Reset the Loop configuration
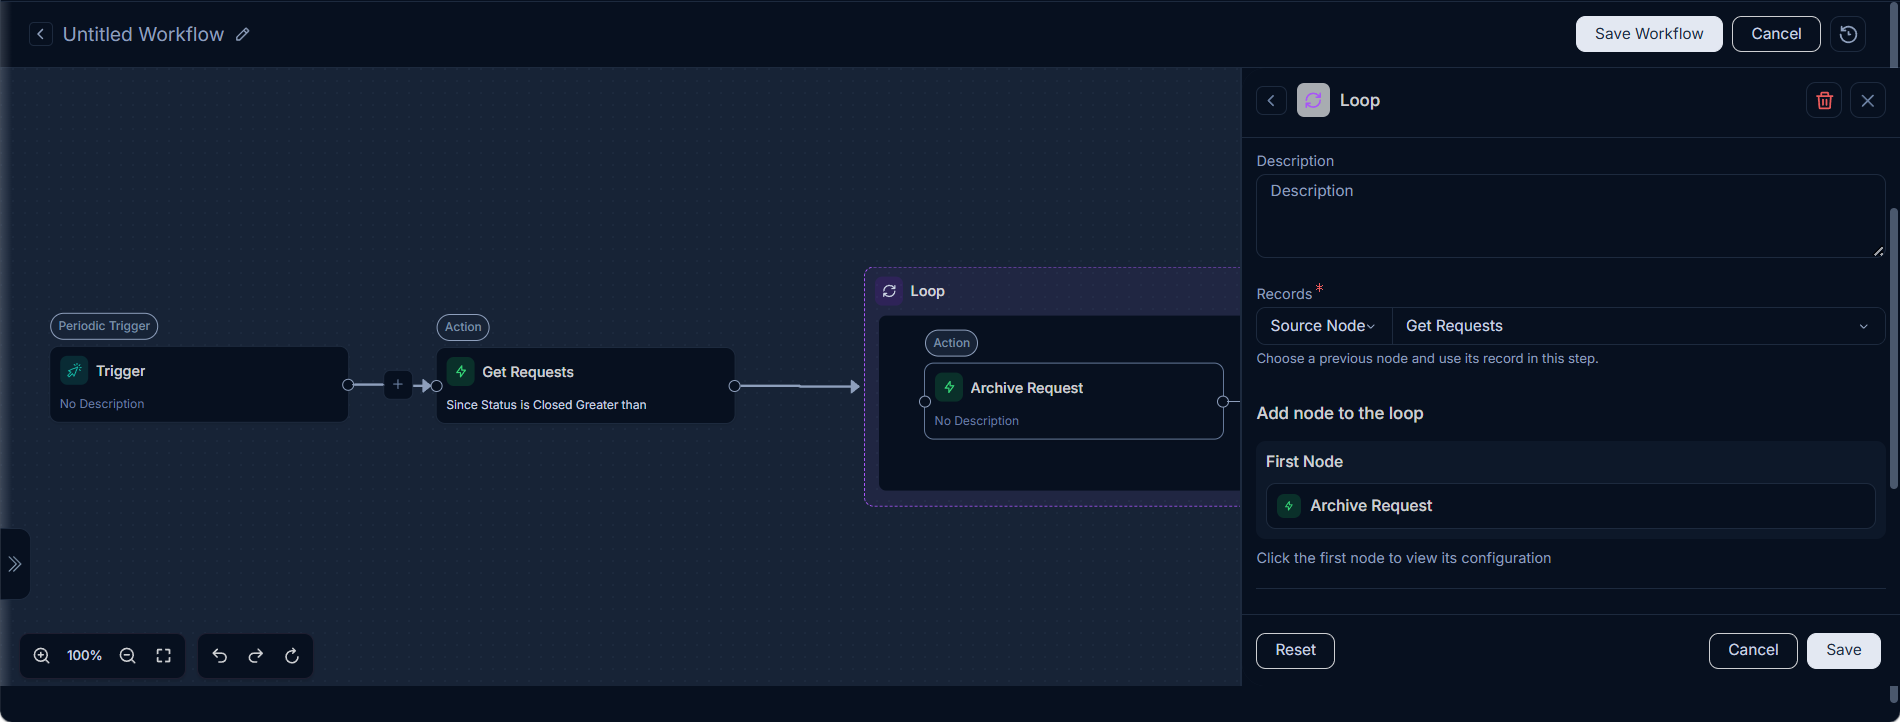The image size is (1900, 722). point(1295,650)
